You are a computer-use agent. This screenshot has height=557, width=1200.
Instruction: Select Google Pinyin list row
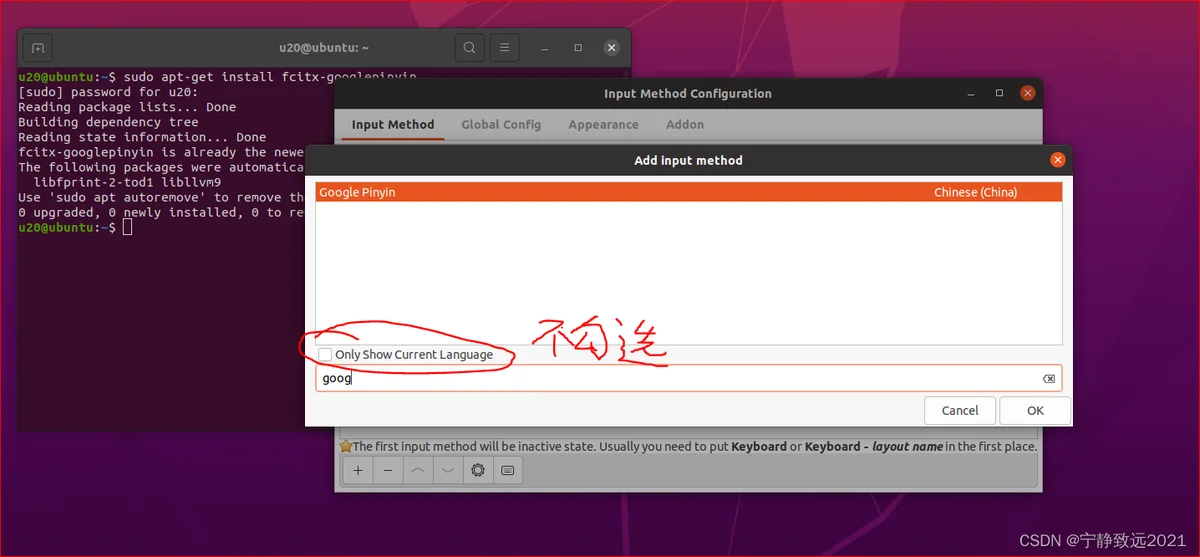click(688, 192)
